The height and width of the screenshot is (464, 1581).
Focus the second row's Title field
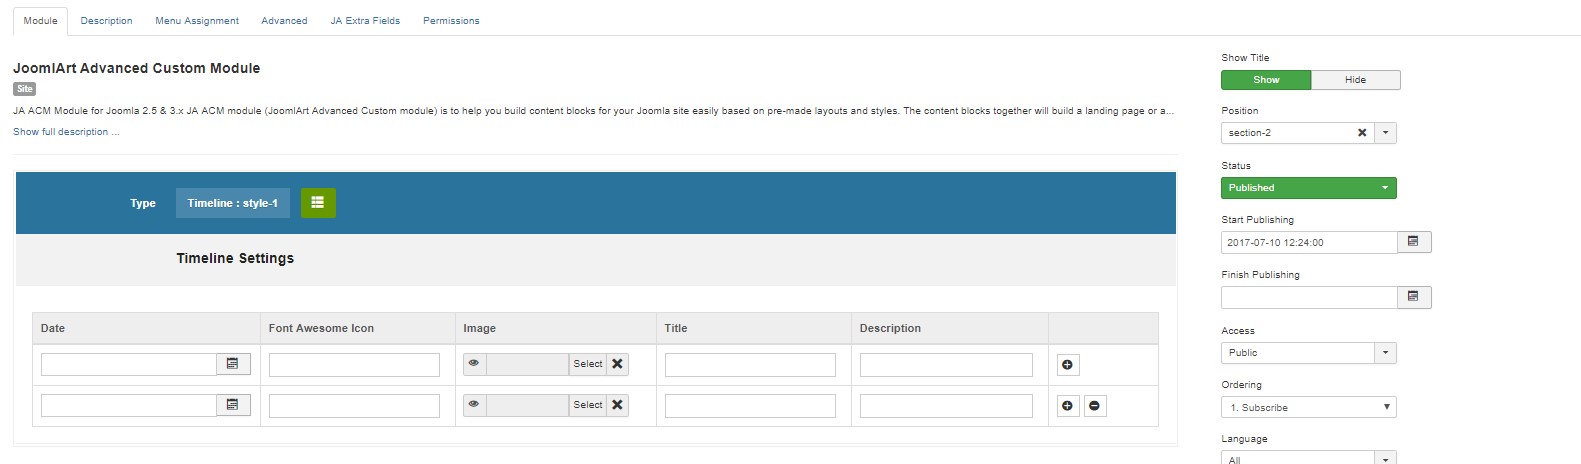(750, 406)
